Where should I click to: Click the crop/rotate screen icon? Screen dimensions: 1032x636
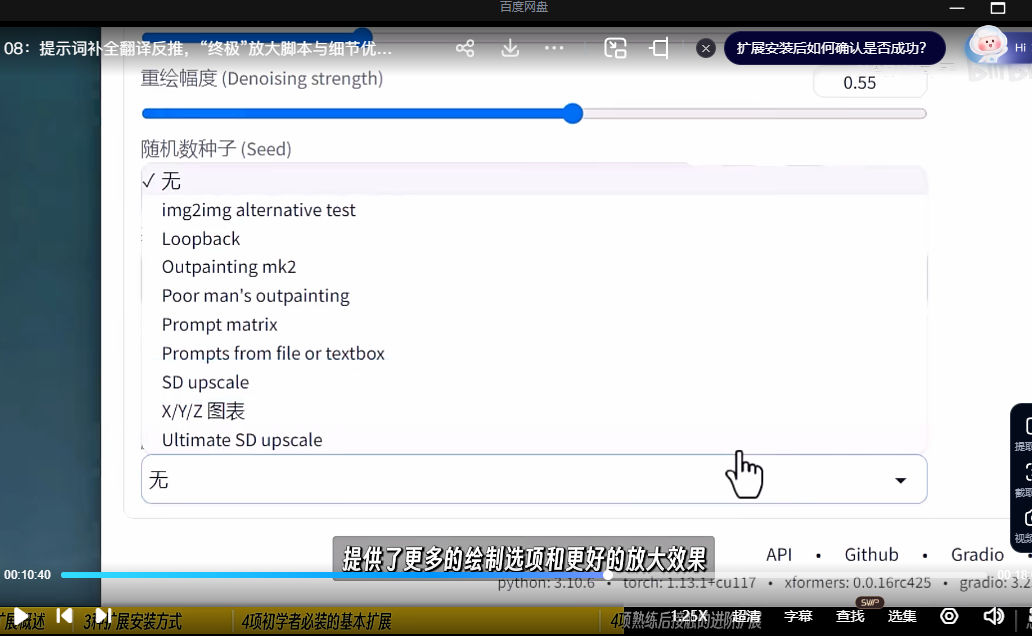(659, 48)
